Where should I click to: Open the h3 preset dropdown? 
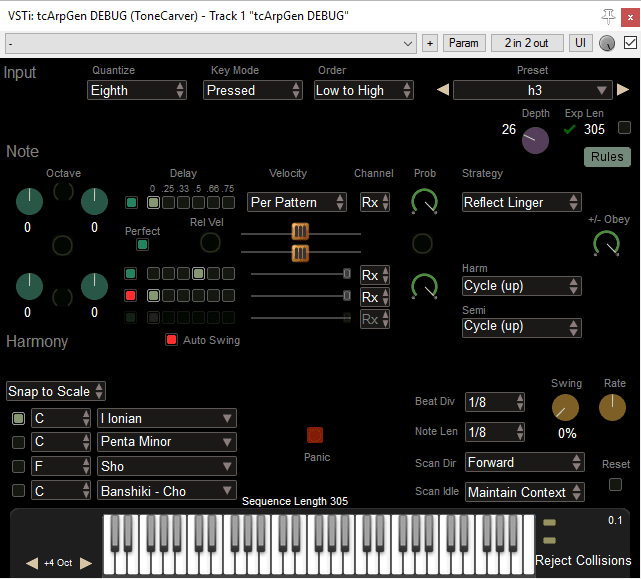point(533,90)
